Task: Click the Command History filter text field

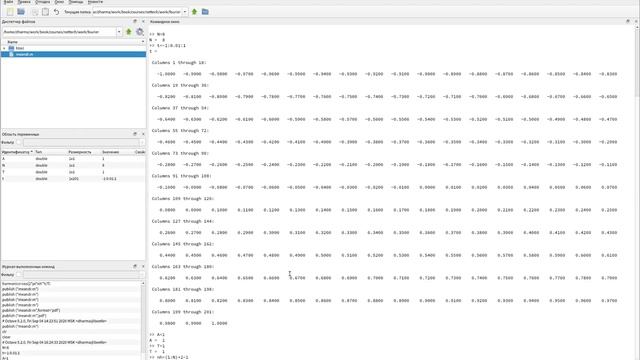Action: tap(81, 274)
